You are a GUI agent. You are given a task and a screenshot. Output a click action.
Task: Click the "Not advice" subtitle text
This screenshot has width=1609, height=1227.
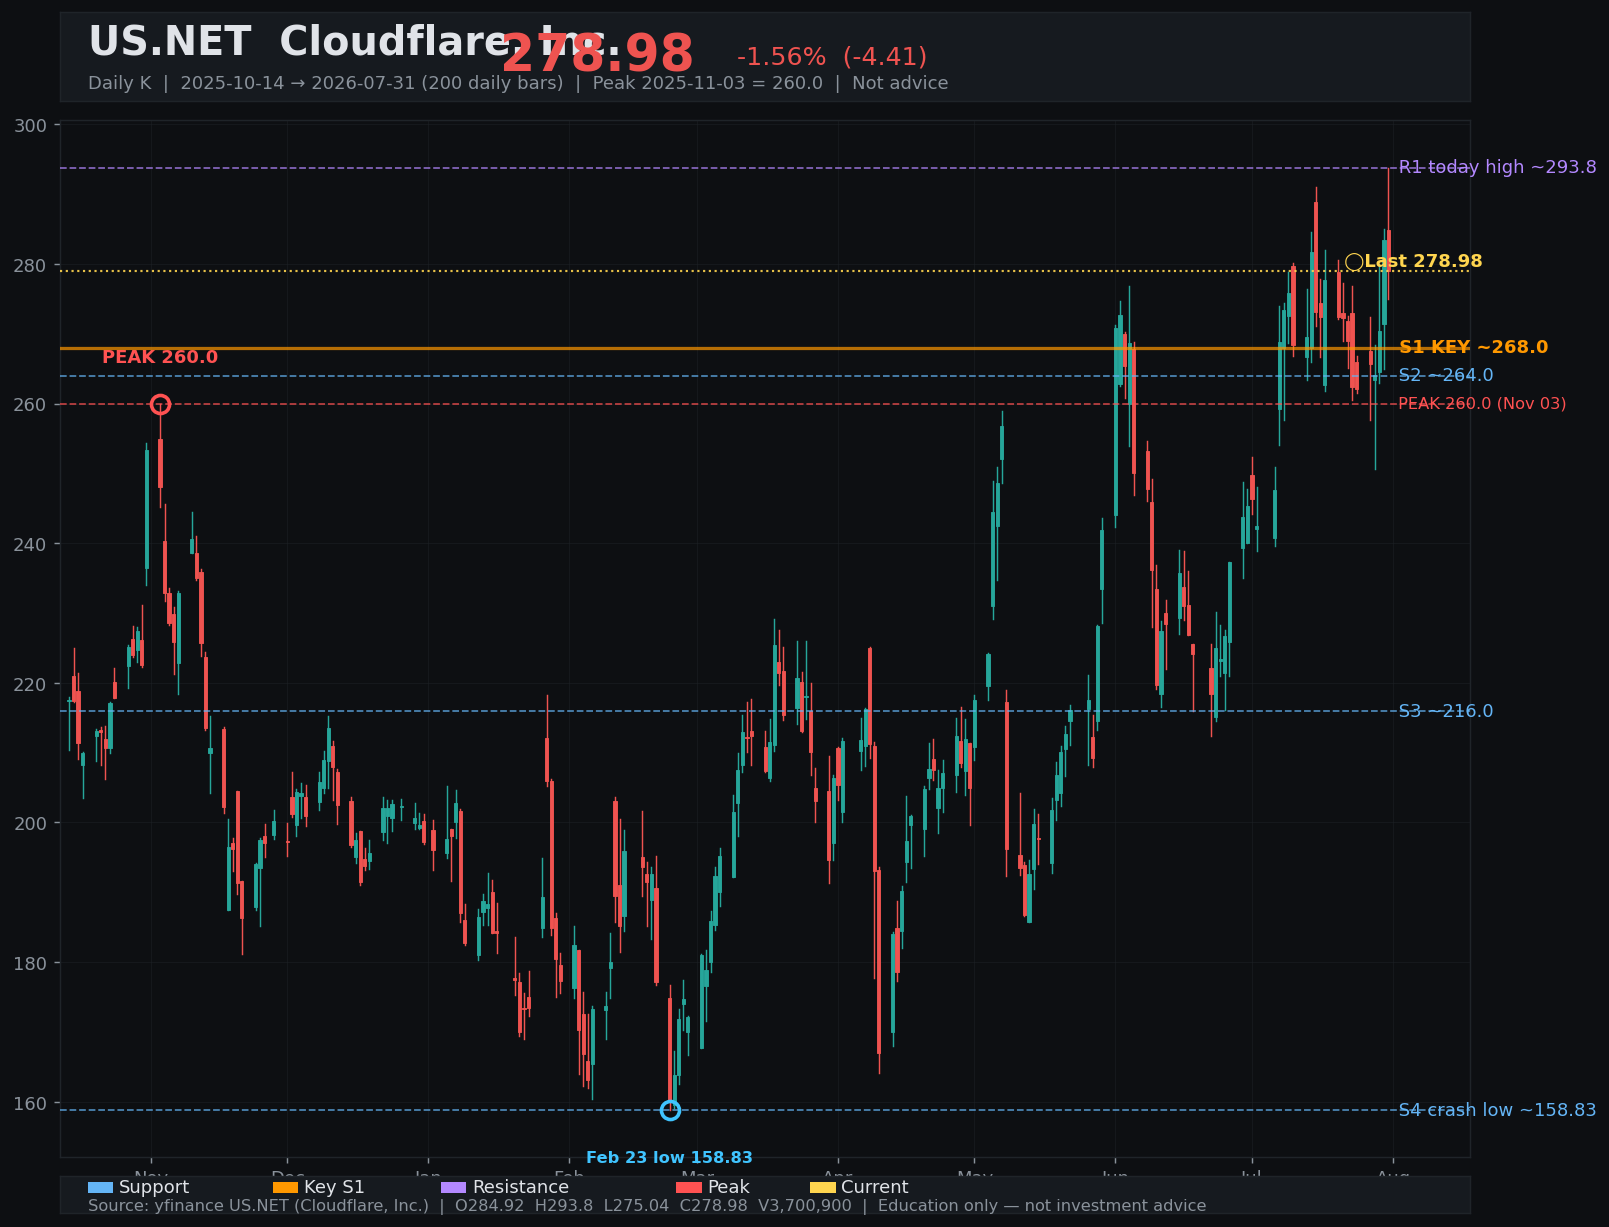[900, 83]
